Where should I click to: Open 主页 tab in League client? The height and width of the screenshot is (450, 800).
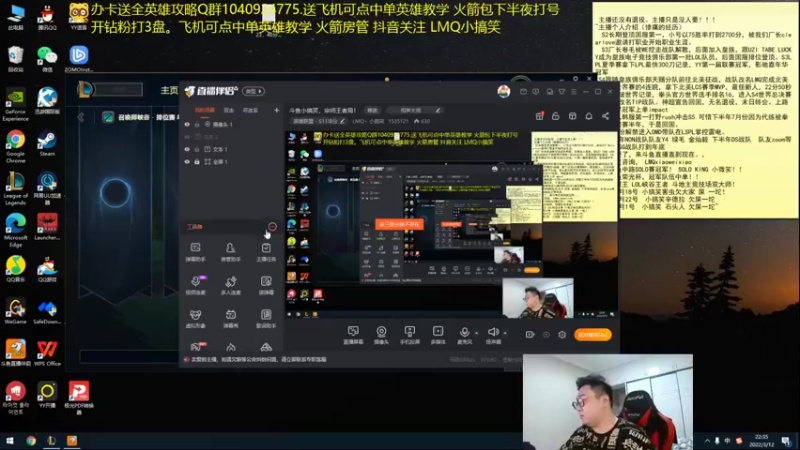pos(169,90)
